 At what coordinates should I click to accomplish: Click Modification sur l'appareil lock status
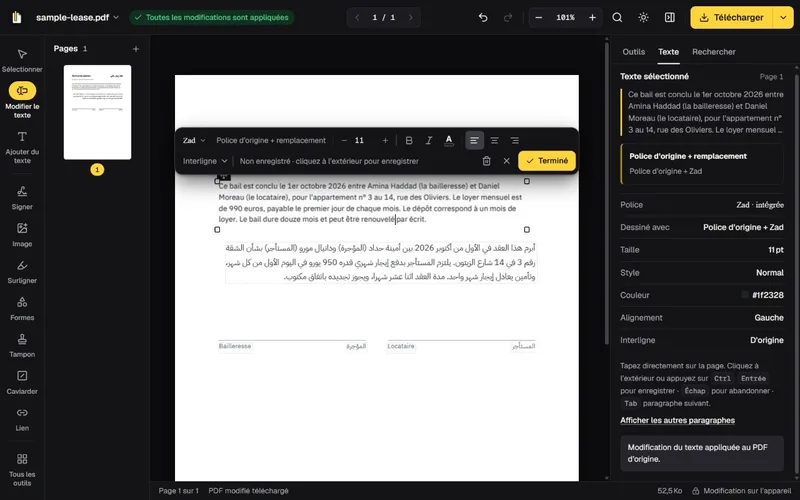pyautogui.click(x=743, y=491)
